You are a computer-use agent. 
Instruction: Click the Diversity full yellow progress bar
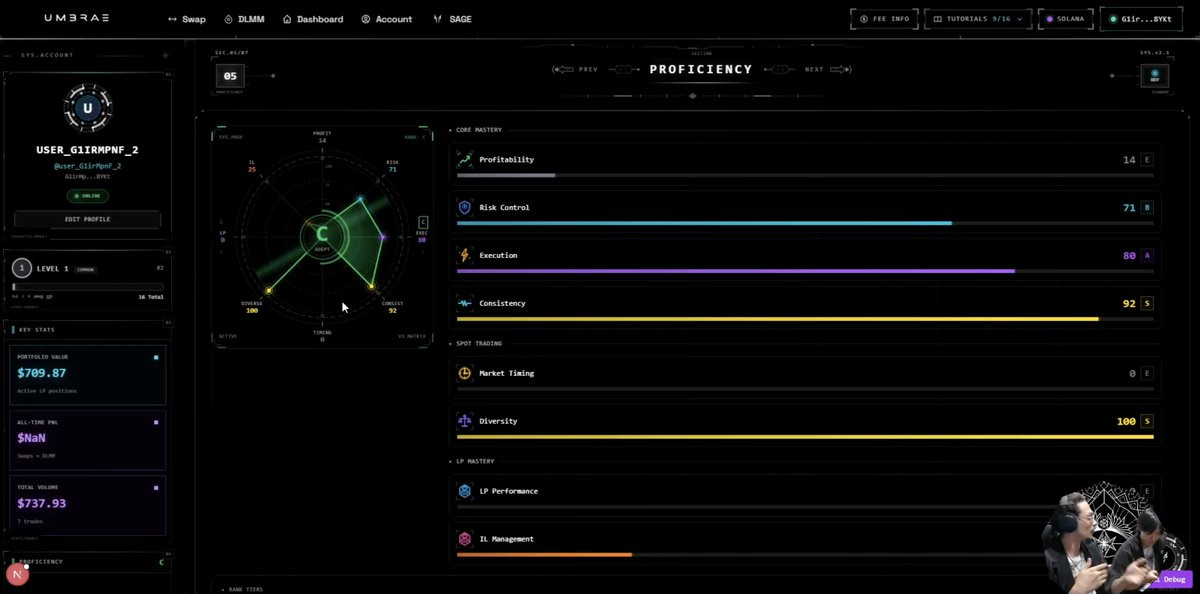click(x=805, y=436)
